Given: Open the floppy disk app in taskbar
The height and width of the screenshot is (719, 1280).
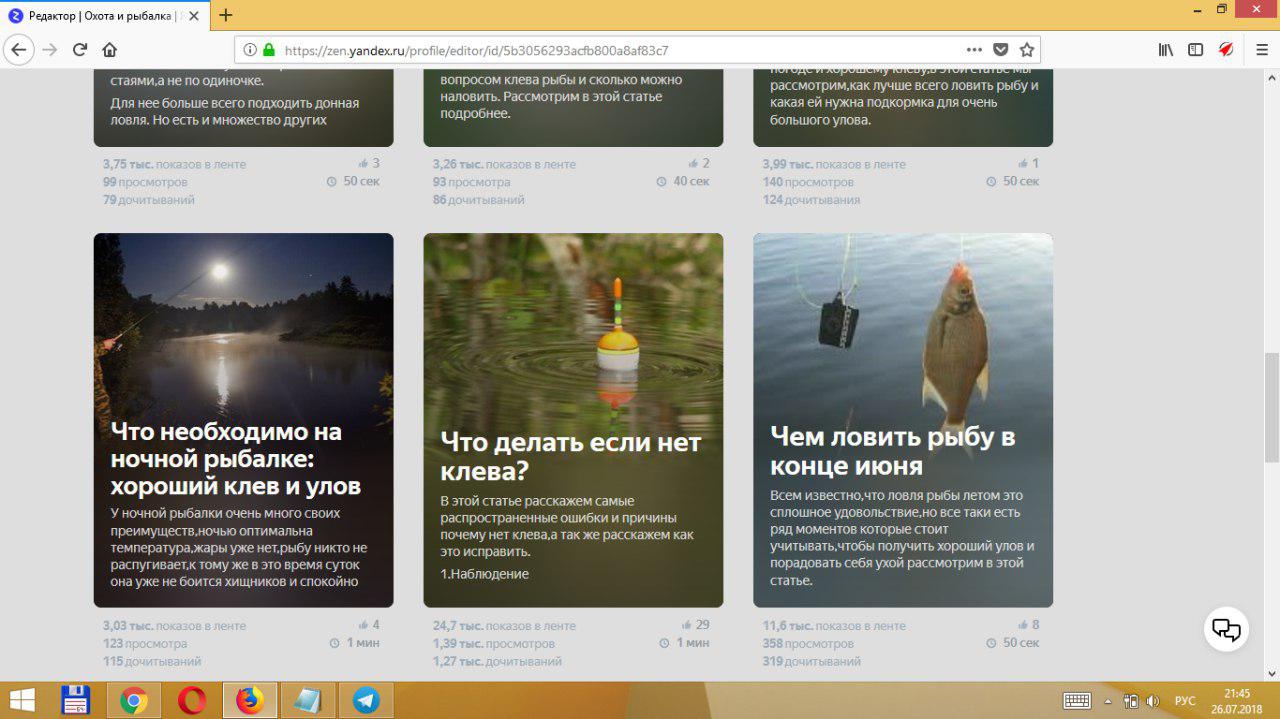Looking at the screenshot, I should [76, 700].
